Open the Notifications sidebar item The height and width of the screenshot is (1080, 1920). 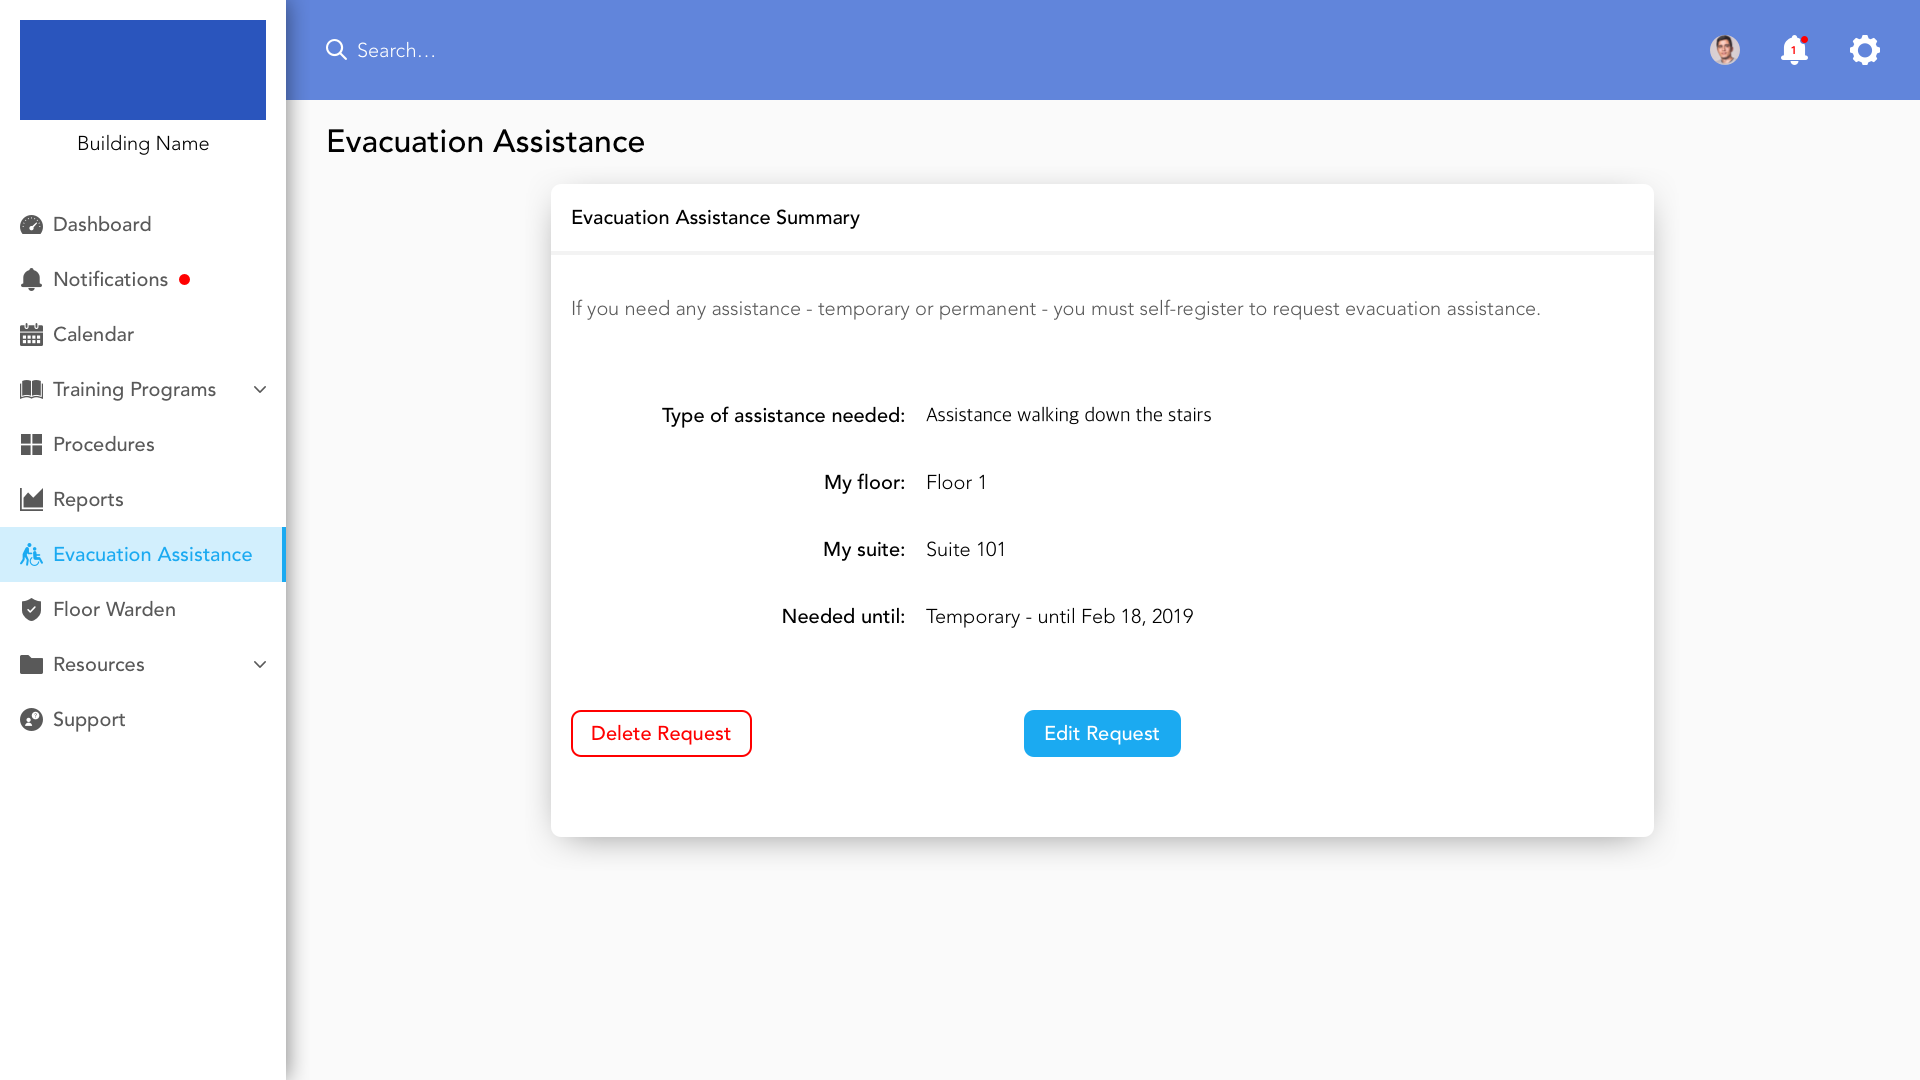coord(110,280)
